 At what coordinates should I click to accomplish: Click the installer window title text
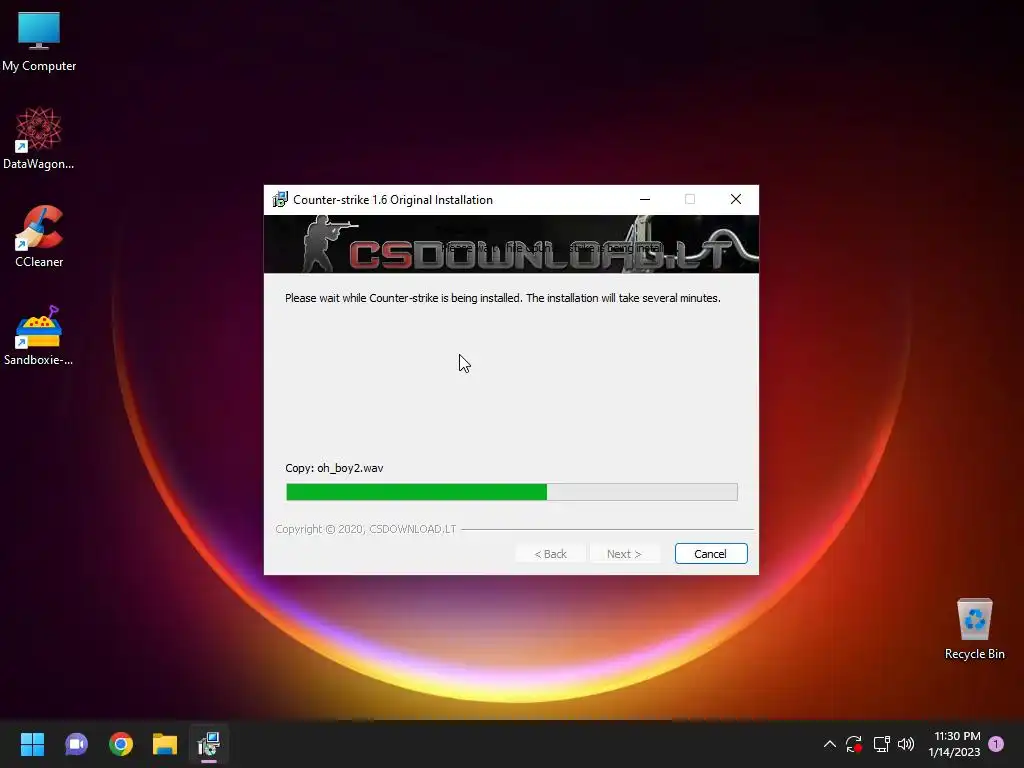(393, 200)
